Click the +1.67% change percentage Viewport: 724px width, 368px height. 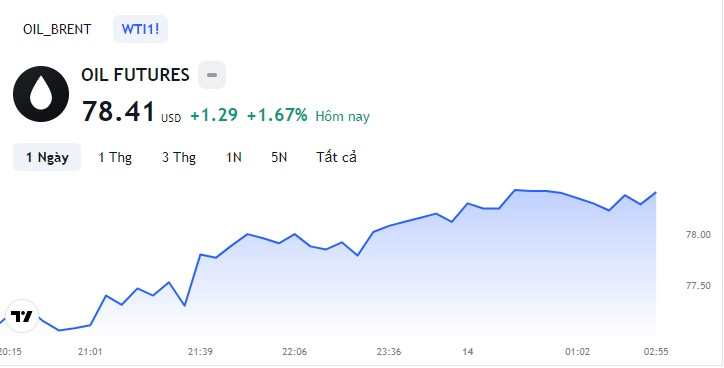(x=277, y=115)
